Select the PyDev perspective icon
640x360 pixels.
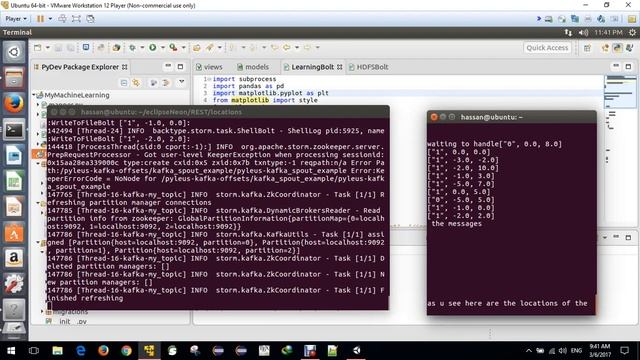pyautogui.click(x=618, y=48)
